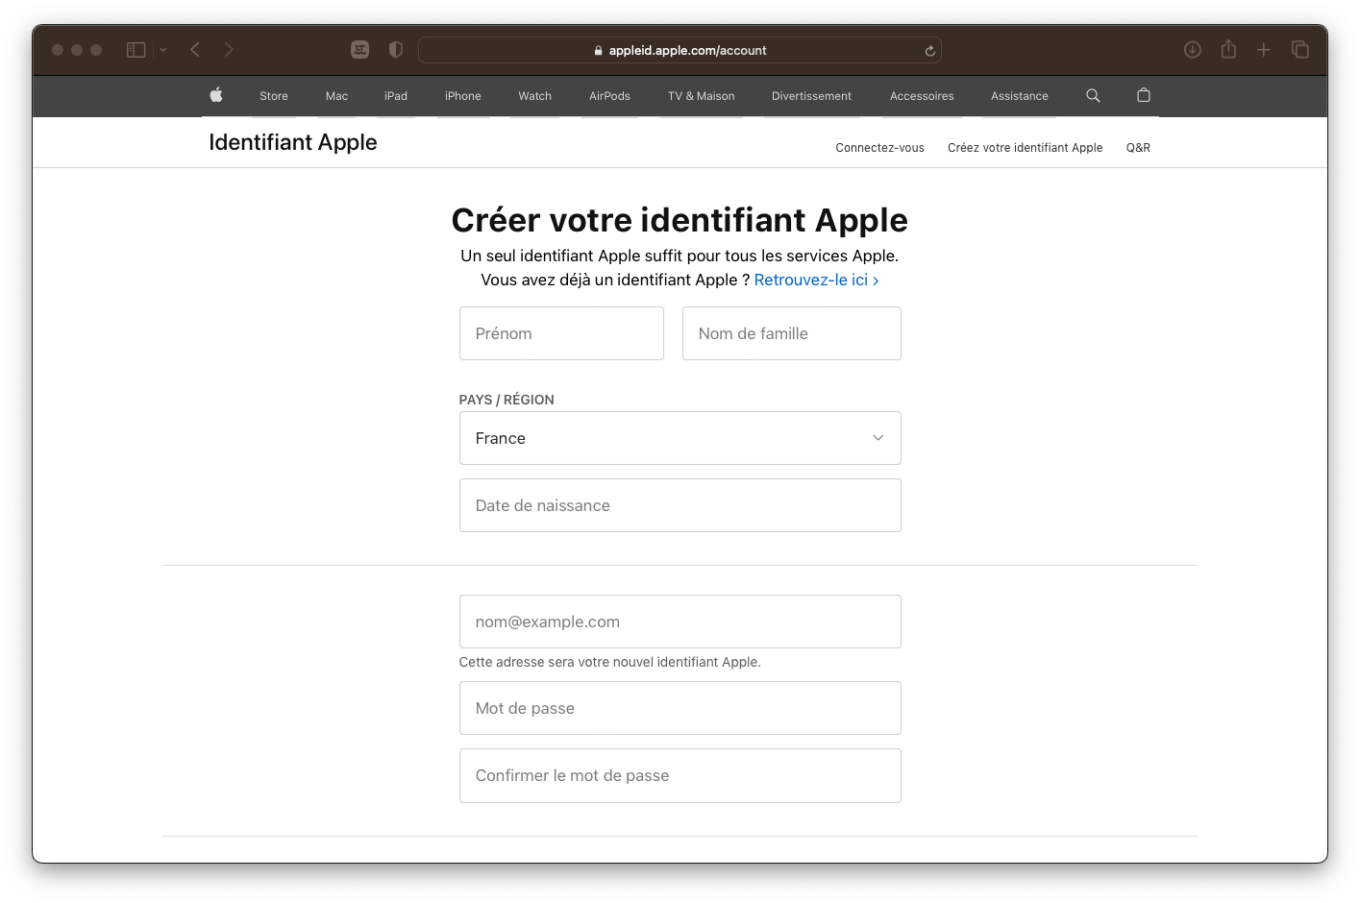The width and height of the screenshot is (1360, 903).
Task: Open the Divertissement menu
Action: pos(812,96)
